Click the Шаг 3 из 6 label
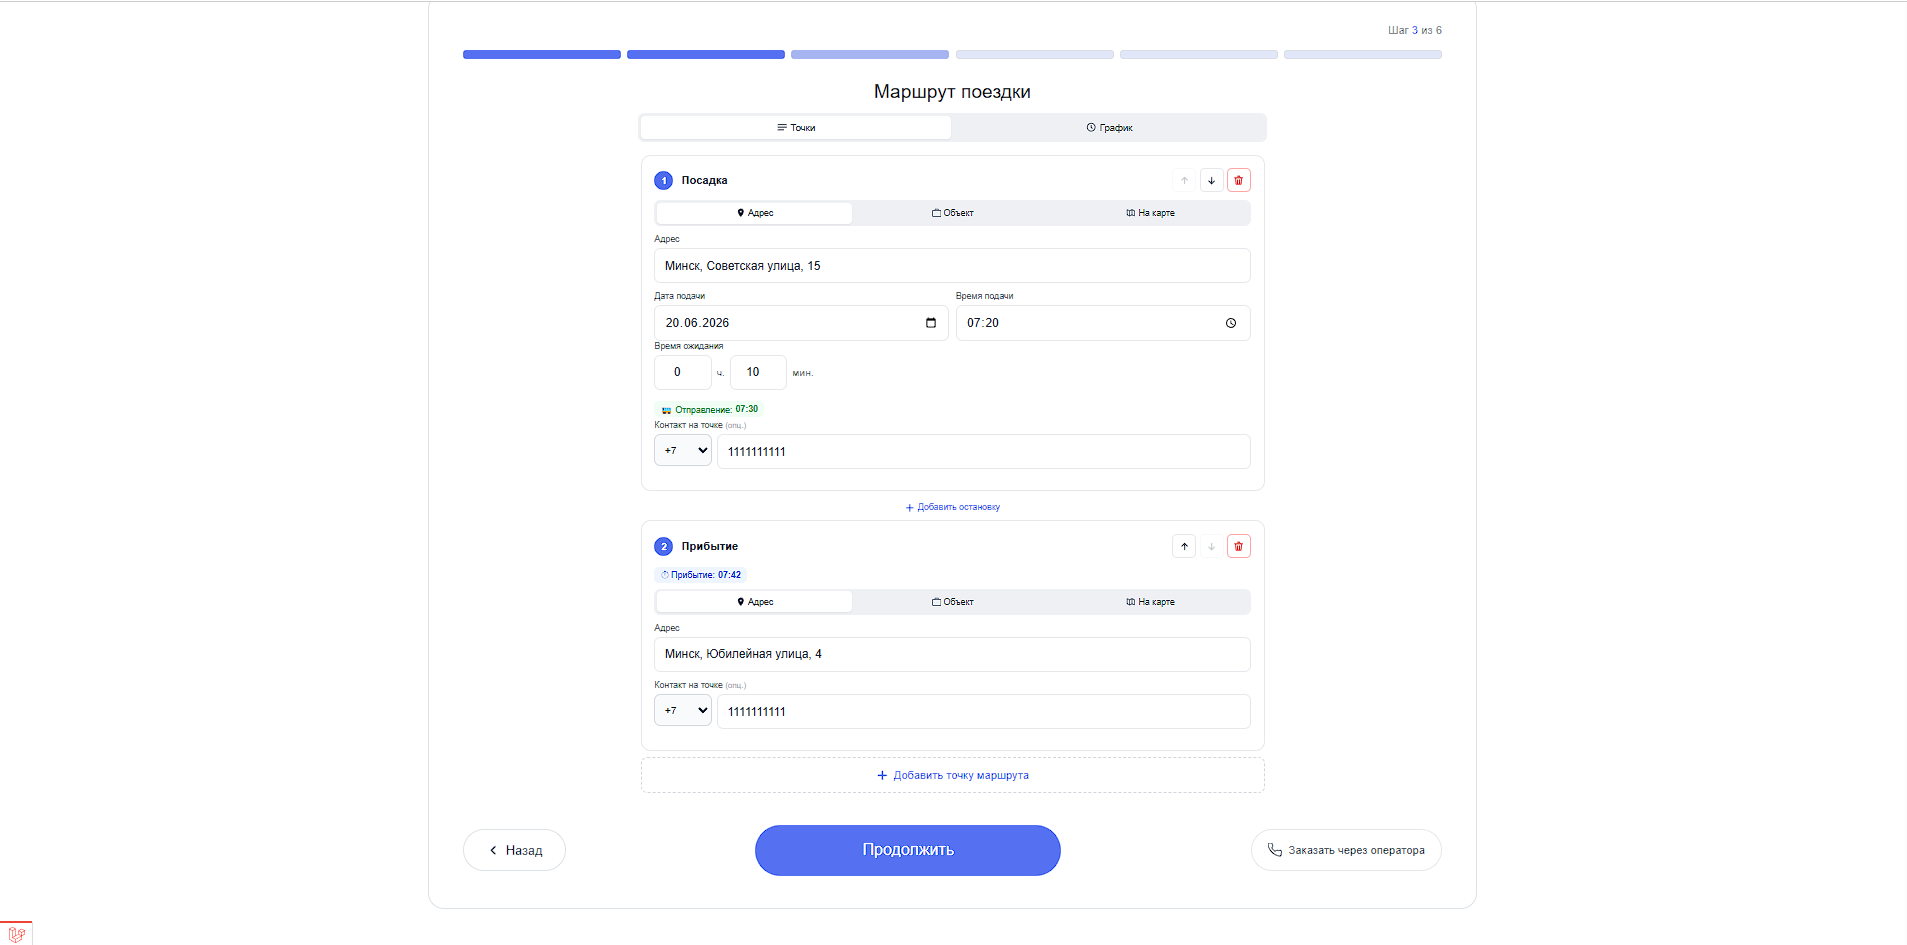This screenshot has height=945, width=1907. tap(1414, 31)
